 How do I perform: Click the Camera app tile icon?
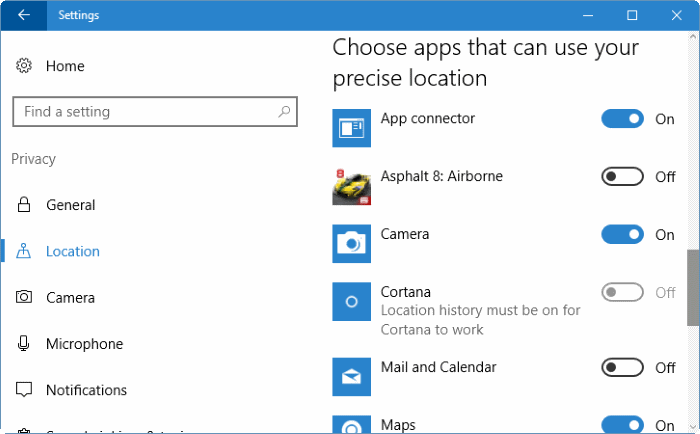[351, 244]
